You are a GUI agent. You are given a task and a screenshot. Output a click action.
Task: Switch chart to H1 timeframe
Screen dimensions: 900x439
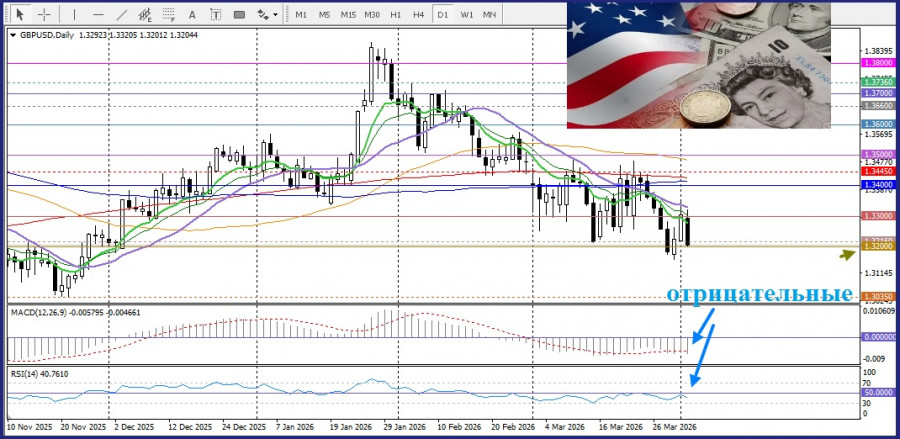395,14
